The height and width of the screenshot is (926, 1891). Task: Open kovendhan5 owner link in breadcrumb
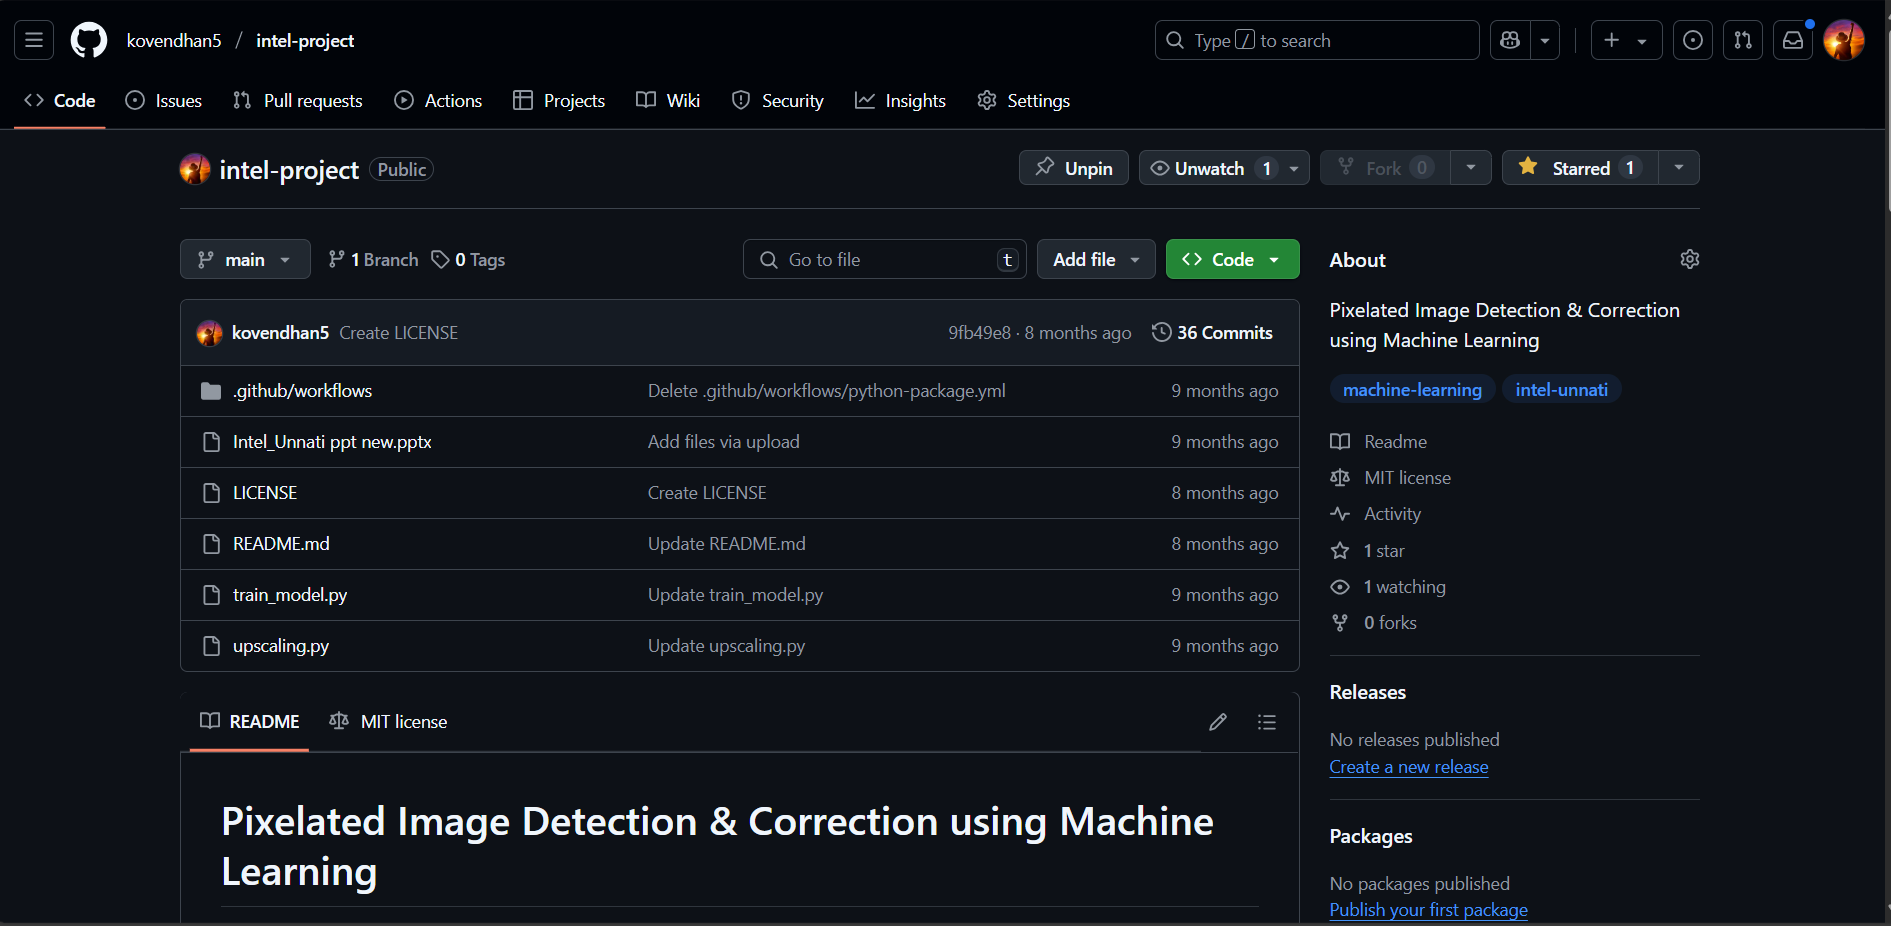[174, 40]
